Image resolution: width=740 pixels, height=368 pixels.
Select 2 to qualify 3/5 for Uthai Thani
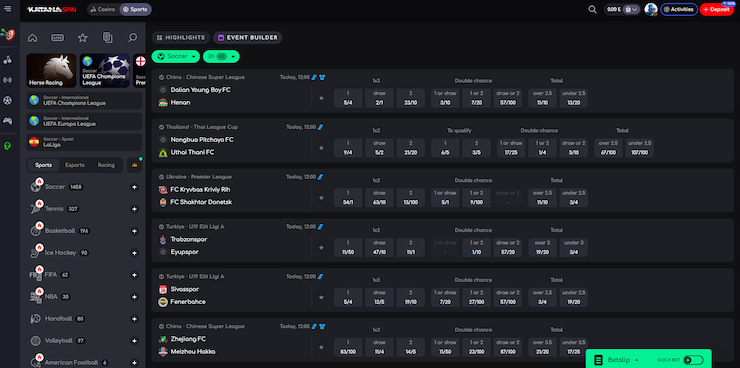(x=476, y=148)
